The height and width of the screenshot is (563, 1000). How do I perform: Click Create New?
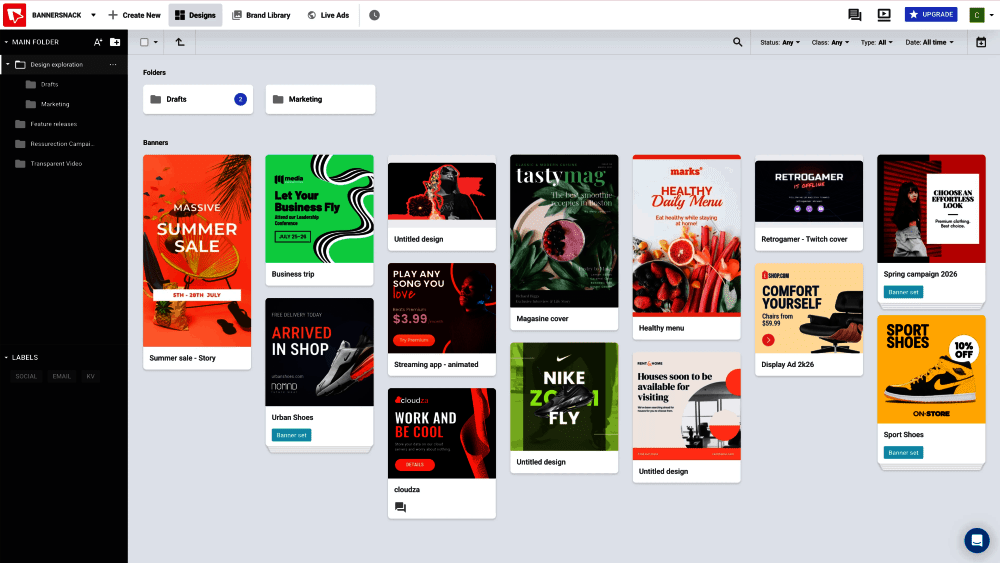pyautogui.click(x=134, y=15)
